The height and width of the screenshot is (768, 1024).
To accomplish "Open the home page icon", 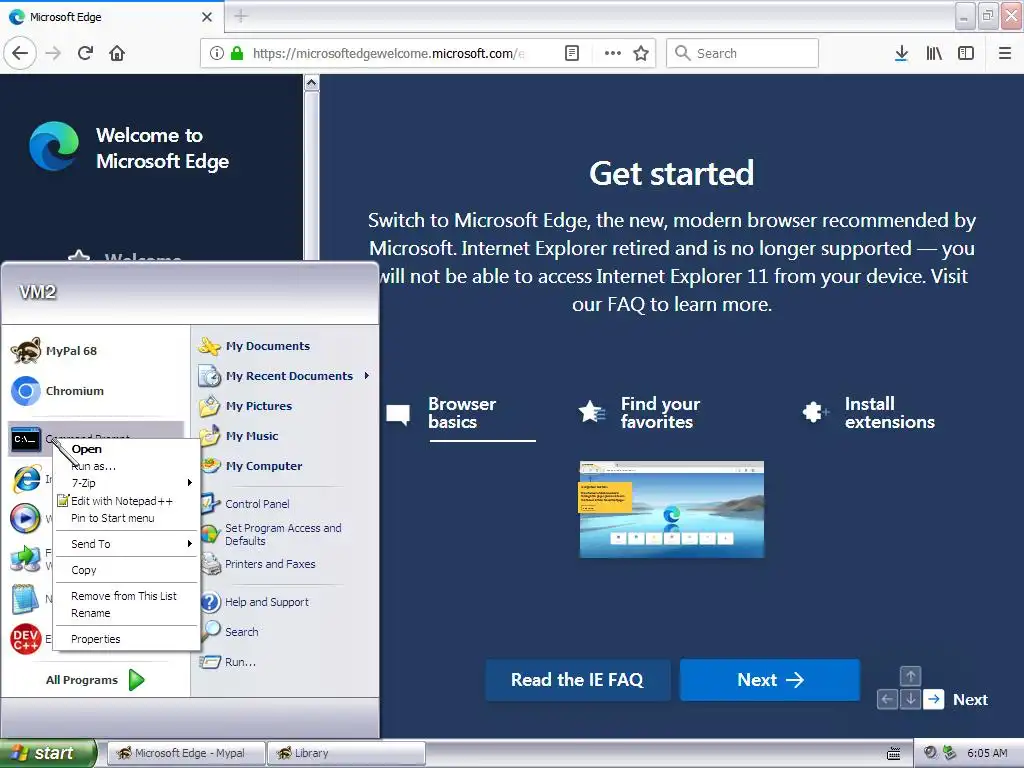I will point(117,53).
